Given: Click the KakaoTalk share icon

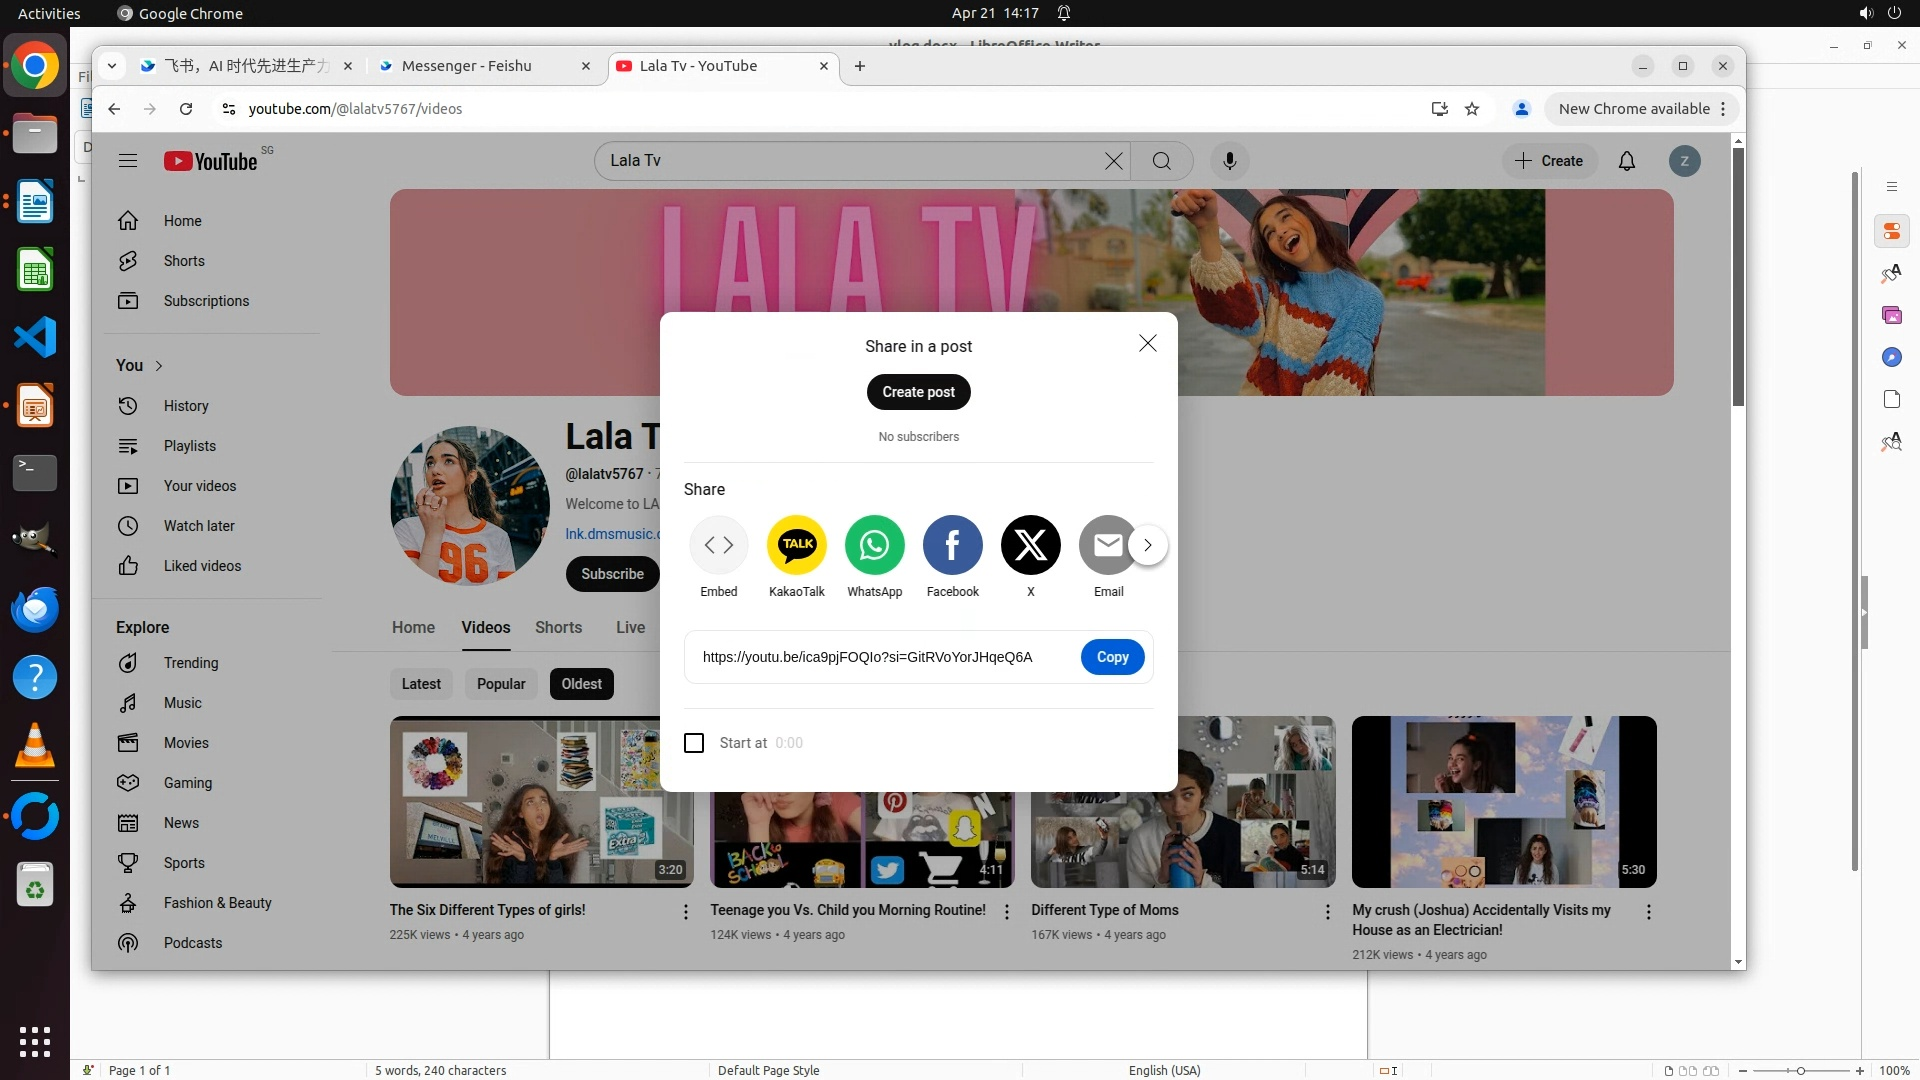Looking at the screenshot, I should coord(797,545).
